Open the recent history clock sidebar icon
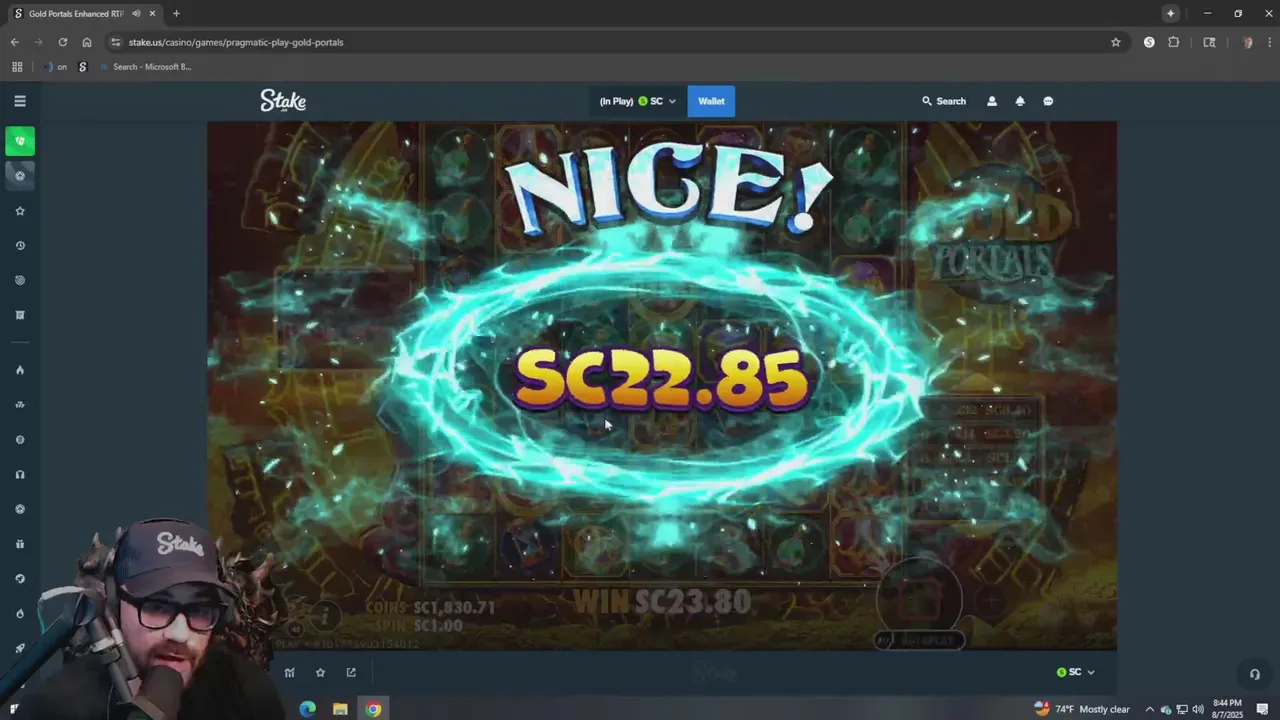The width and height of the screenshot is (1280, 720). click(20, 246)
